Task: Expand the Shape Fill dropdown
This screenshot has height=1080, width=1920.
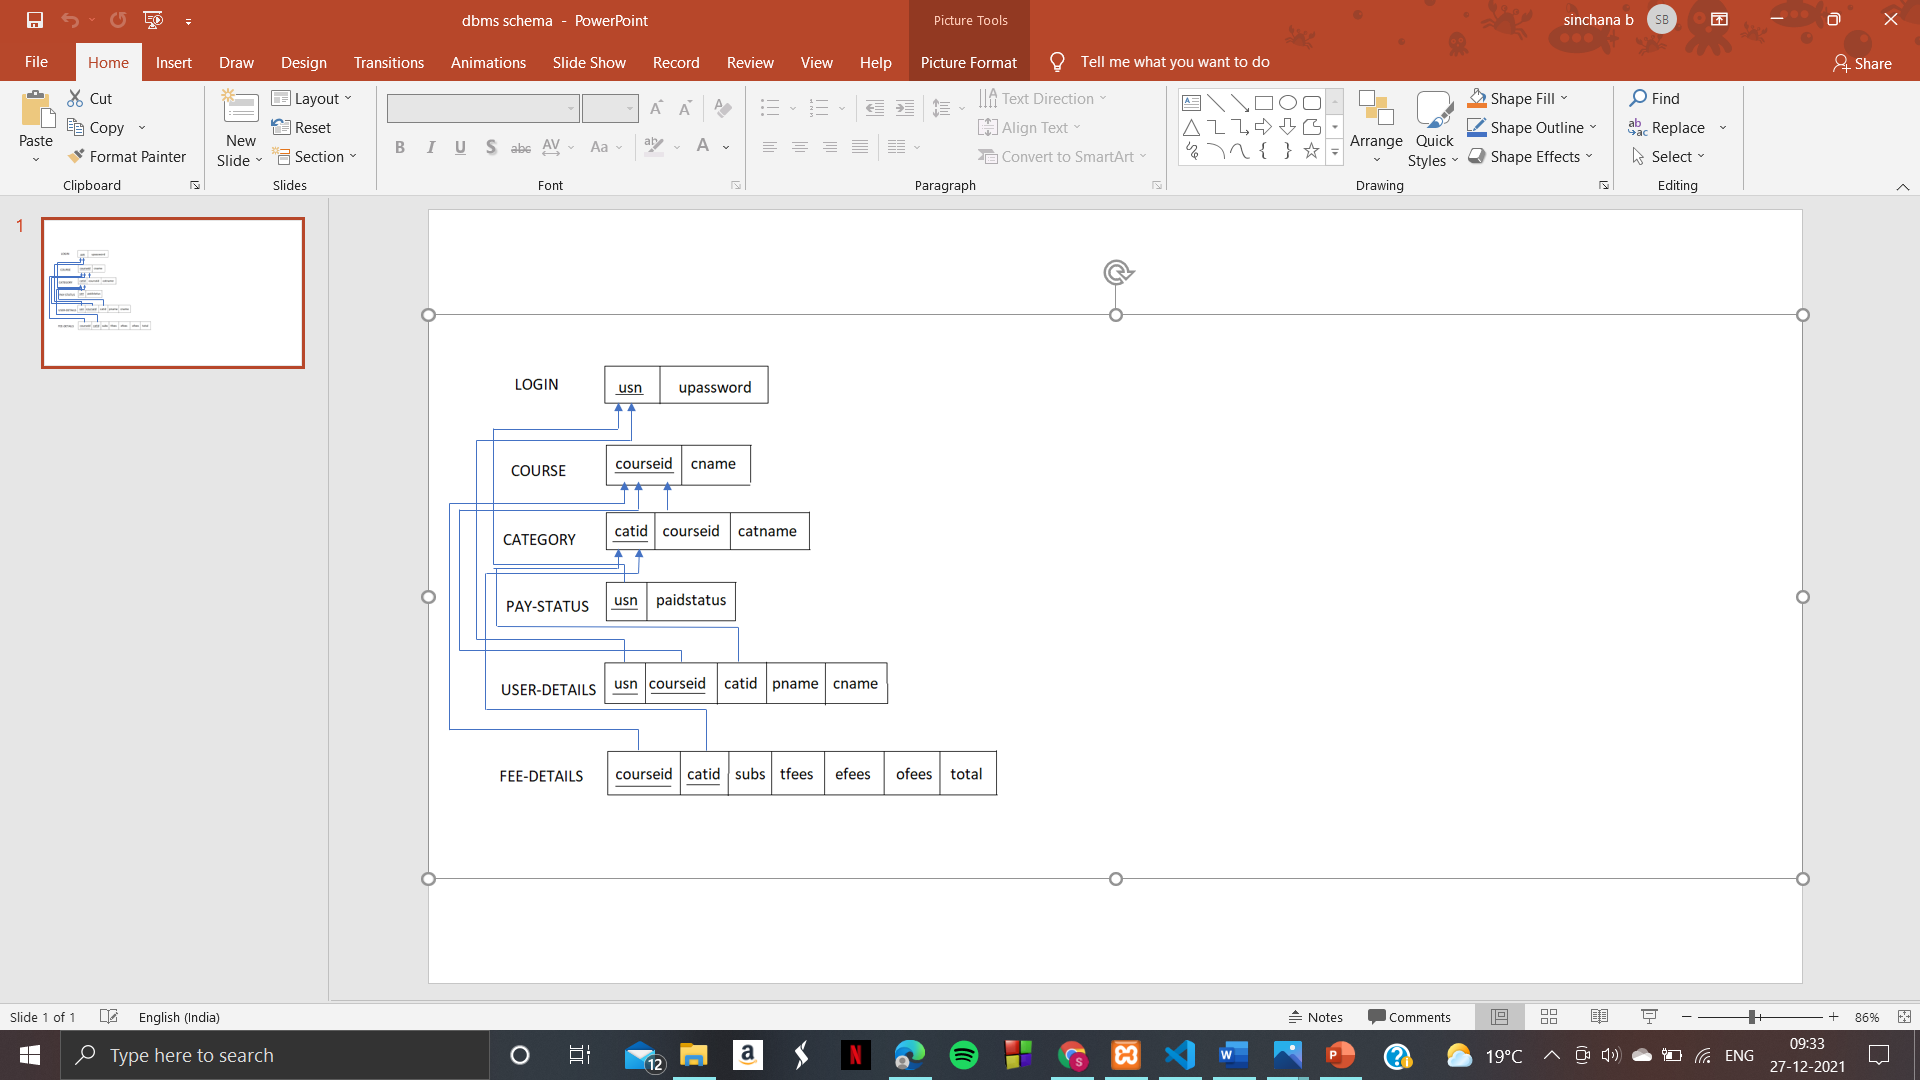Action: point(1564,98)
